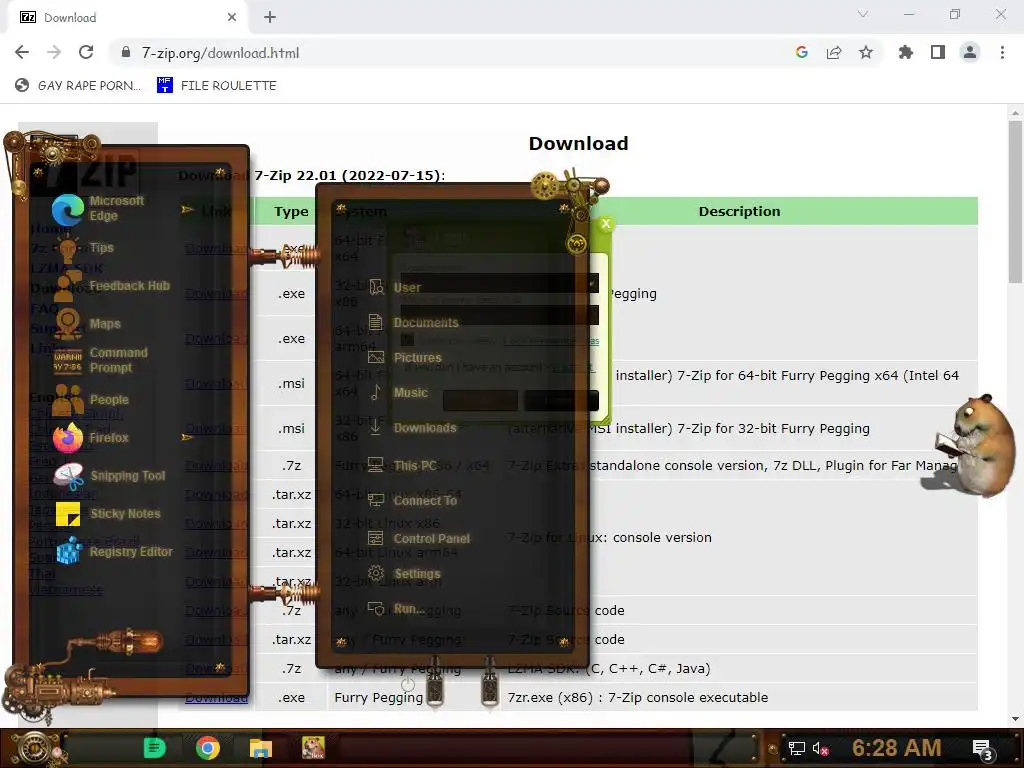Click the vertical scrollbar thumb

1015,202
